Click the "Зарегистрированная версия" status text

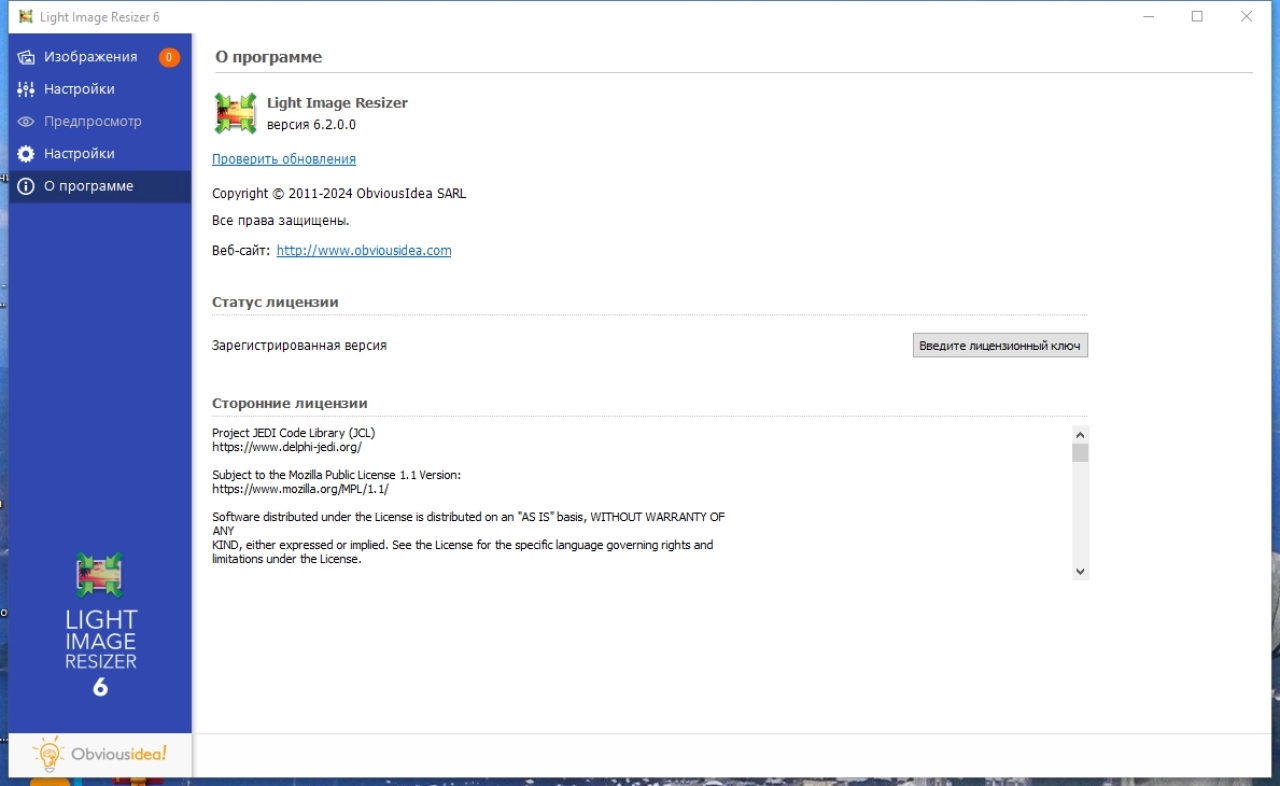coord(299,345)
